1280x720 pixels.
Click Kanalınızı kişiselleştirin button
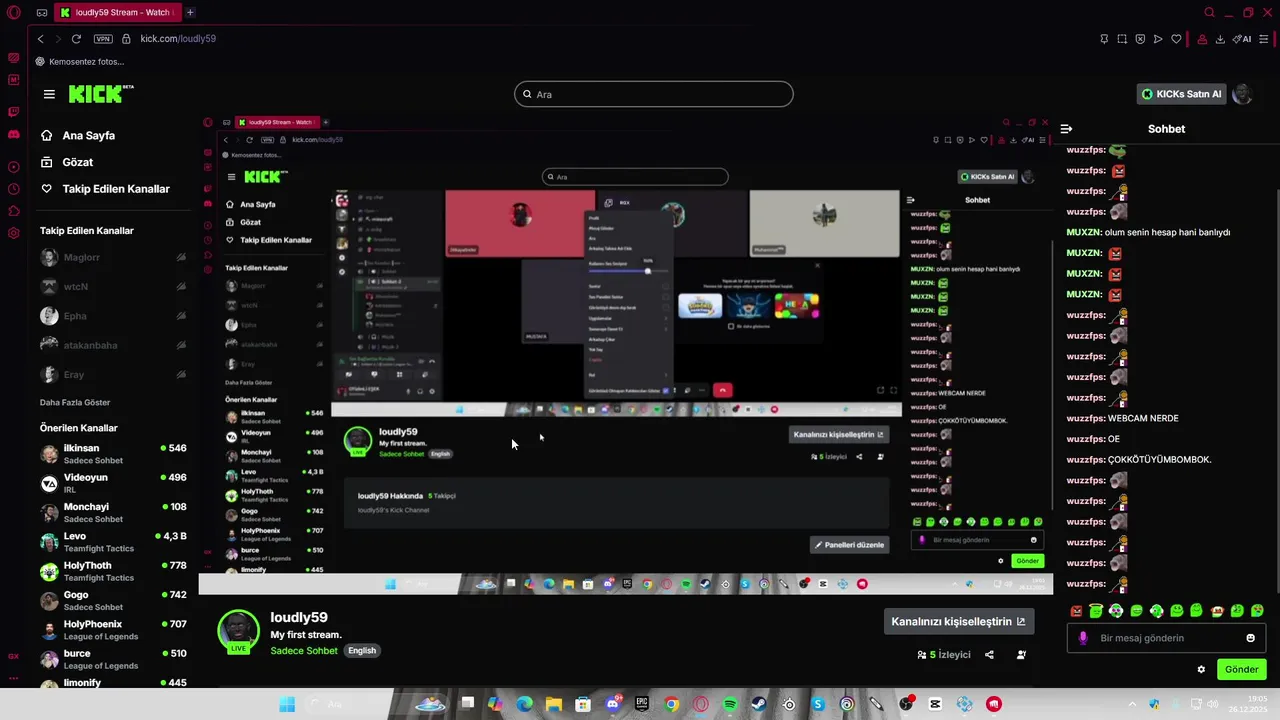[958, 621]
